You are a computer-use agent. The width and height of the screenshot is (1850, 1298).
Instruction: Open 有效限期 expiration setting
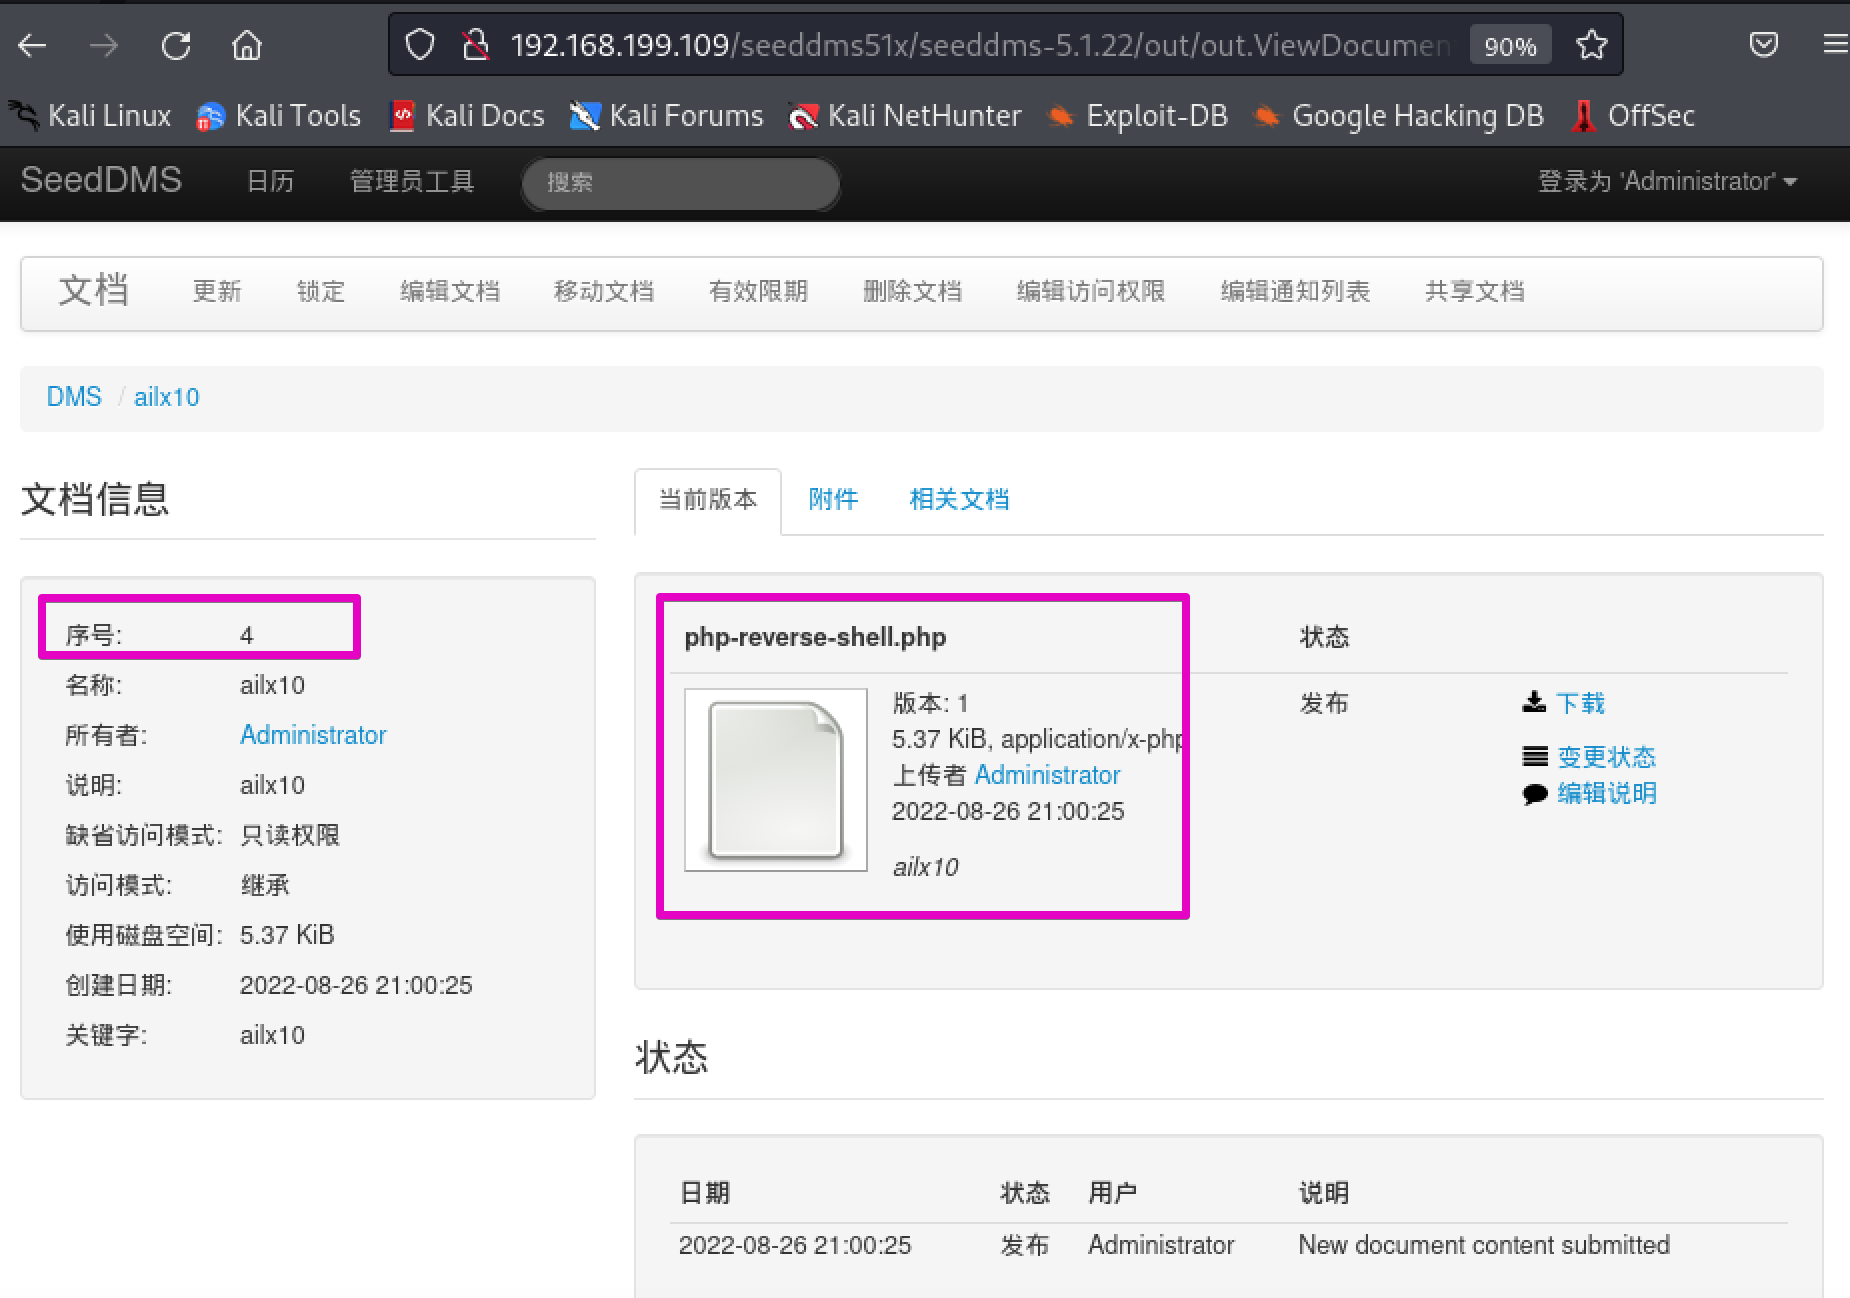[758, 291]
